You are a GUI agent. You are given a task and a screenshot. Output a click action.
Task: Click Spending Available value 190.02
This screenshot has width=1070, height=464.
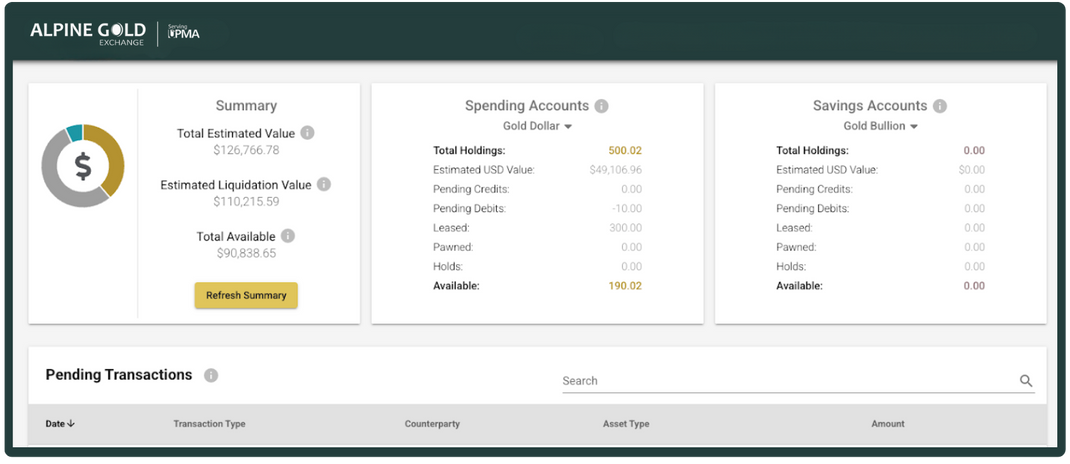pyautogui.click(x=625, y=286)
